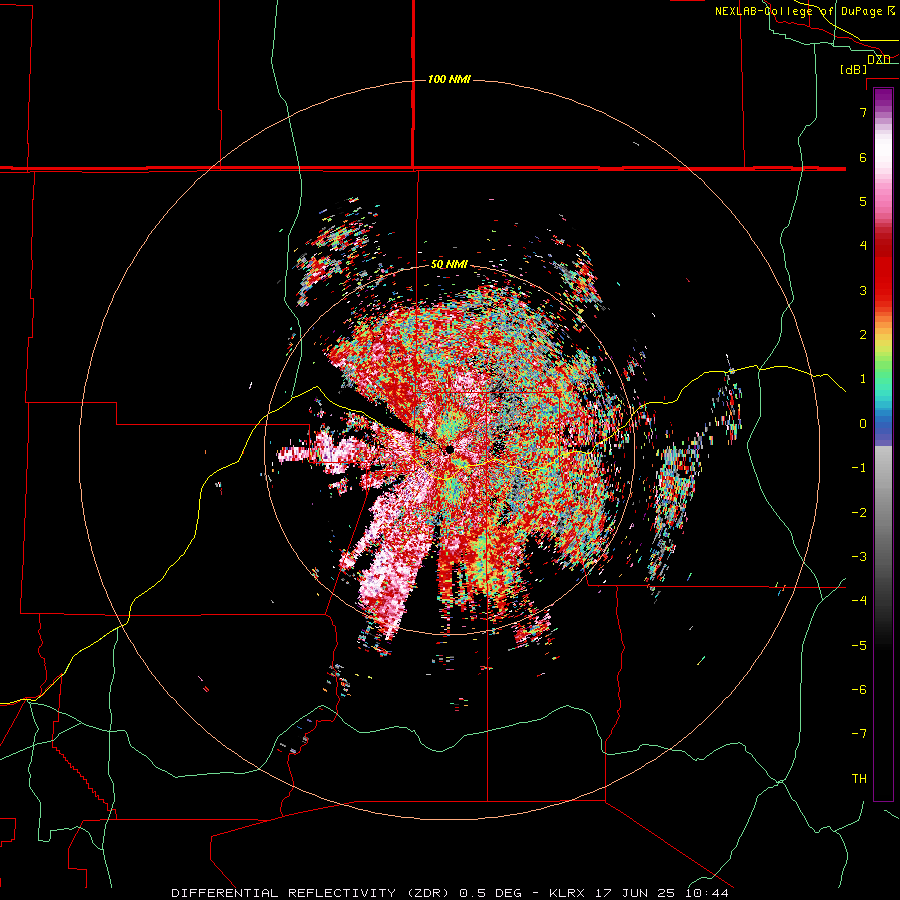Click the NEXLAB-College of DuPage credit text
Viewport: 900px width, 900px height.
coord(798,11)
